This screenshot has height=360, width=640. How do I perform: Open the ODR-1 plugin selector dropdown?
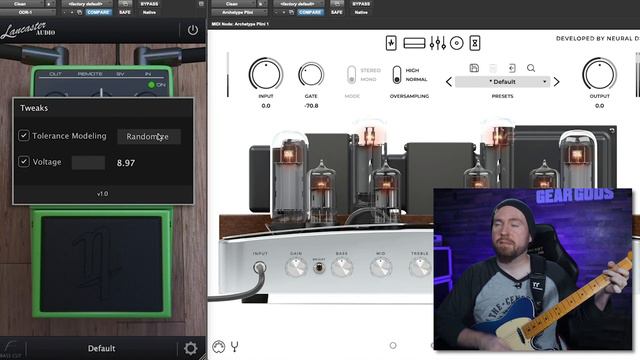pyautogui.click(x=28, y=12)
